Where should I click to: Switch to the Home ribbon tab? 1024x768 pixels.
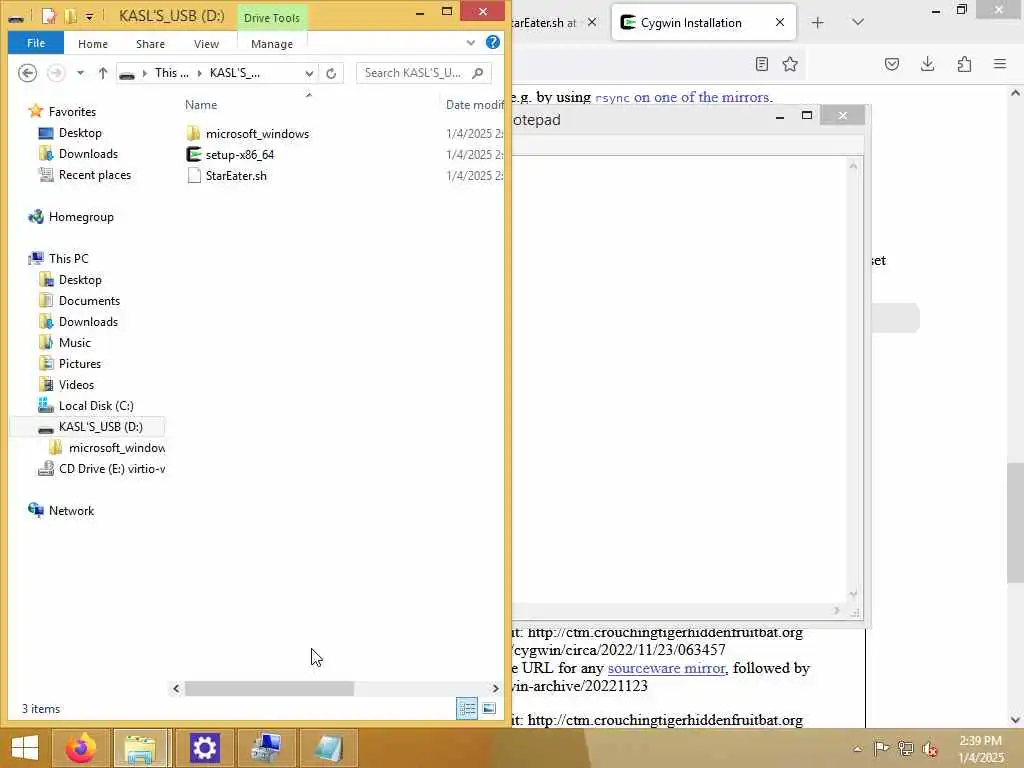point(93,44)
